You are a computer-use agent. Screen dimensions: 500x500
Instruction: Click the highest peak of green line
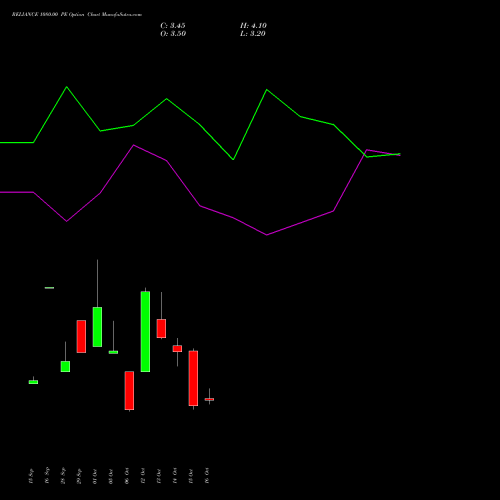click(x=67, y=87)
